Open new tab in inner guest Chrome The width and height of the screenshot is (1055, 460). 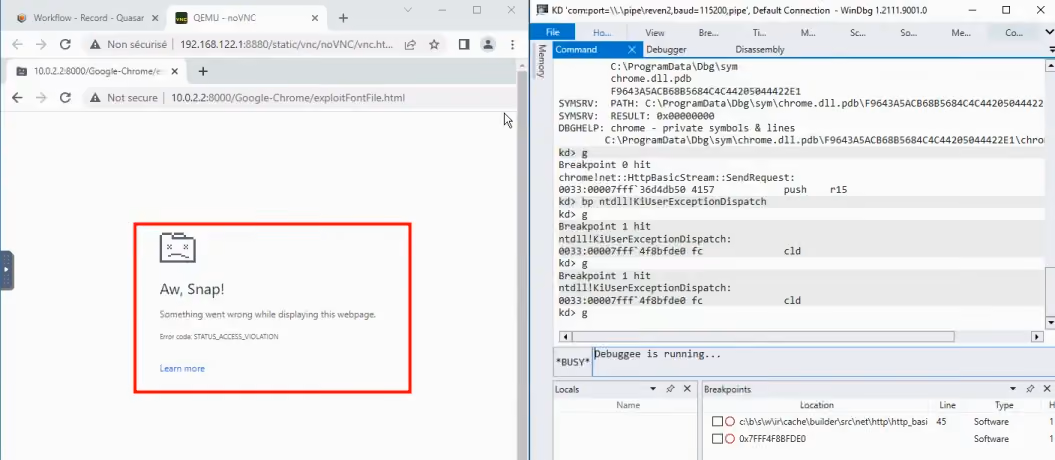coord(203,71)
